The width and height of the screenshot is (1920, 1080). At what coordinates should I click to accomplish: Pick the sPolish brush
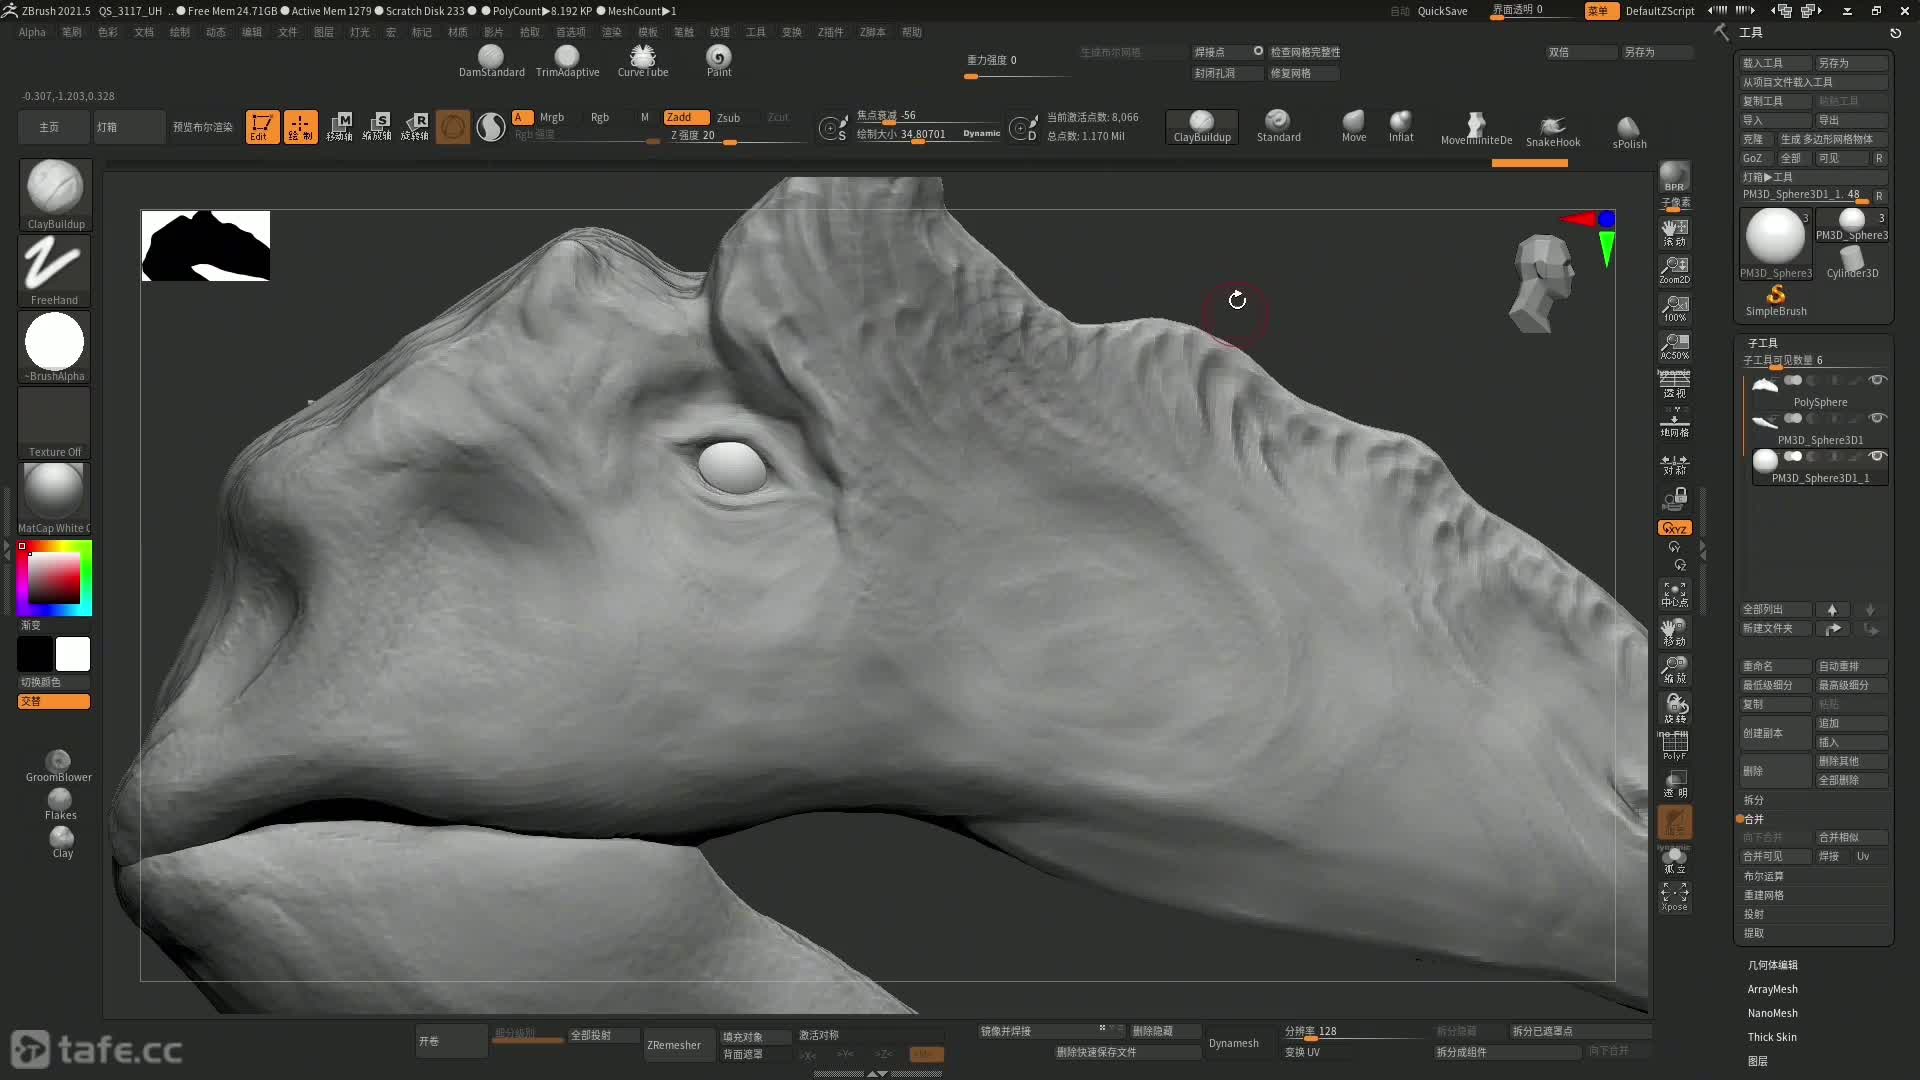click(1629, 131)
